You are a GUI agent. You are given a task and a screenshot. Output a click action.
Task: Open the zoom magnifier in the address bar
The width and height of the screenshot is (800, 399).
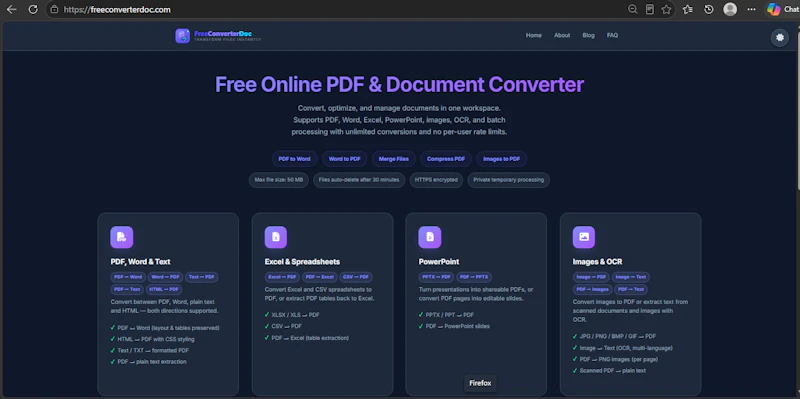pyautogui.click(x=632, y=9)
